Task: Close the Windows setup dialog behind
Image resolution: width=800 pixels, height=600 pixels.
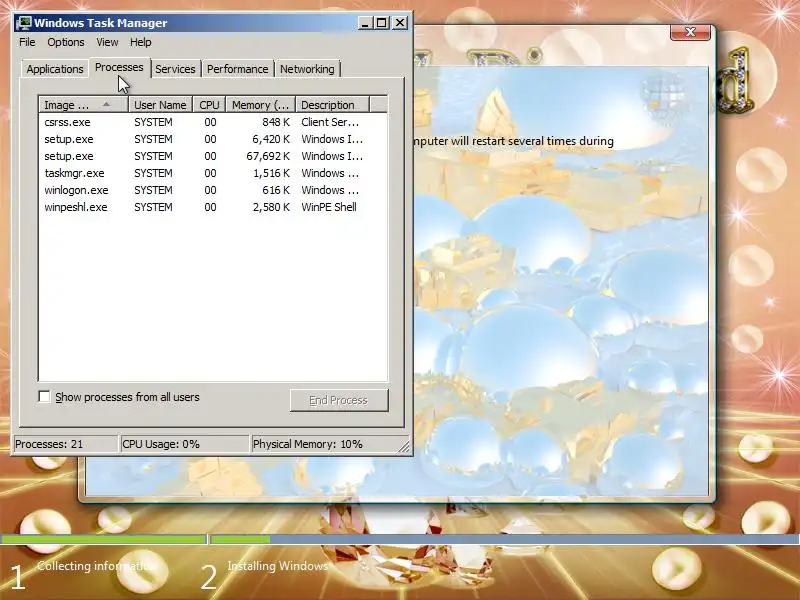Action: click(x=690, y=32)
